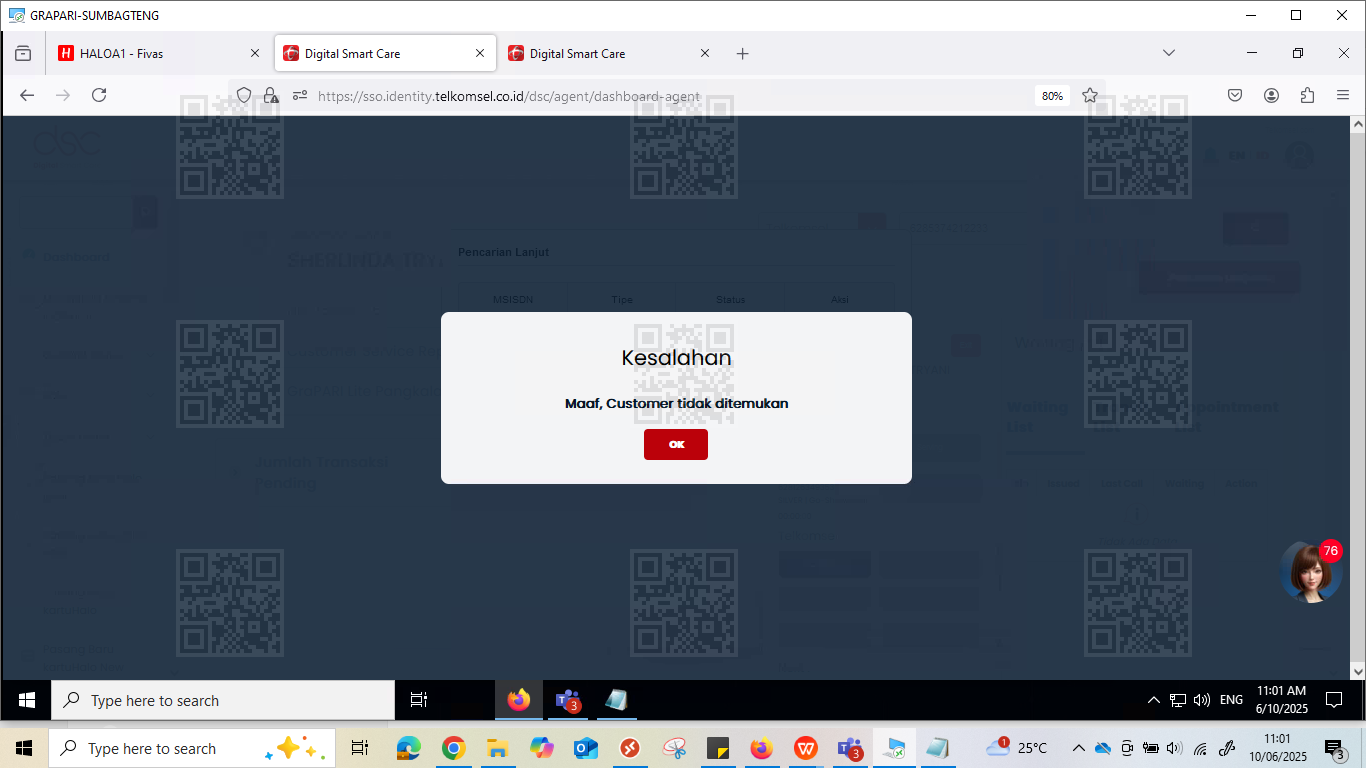Image resolution: width=1366 pixels, height=768 pixels.
Task: Open the host Windows Start button
Action: click(x=24, y=748)
